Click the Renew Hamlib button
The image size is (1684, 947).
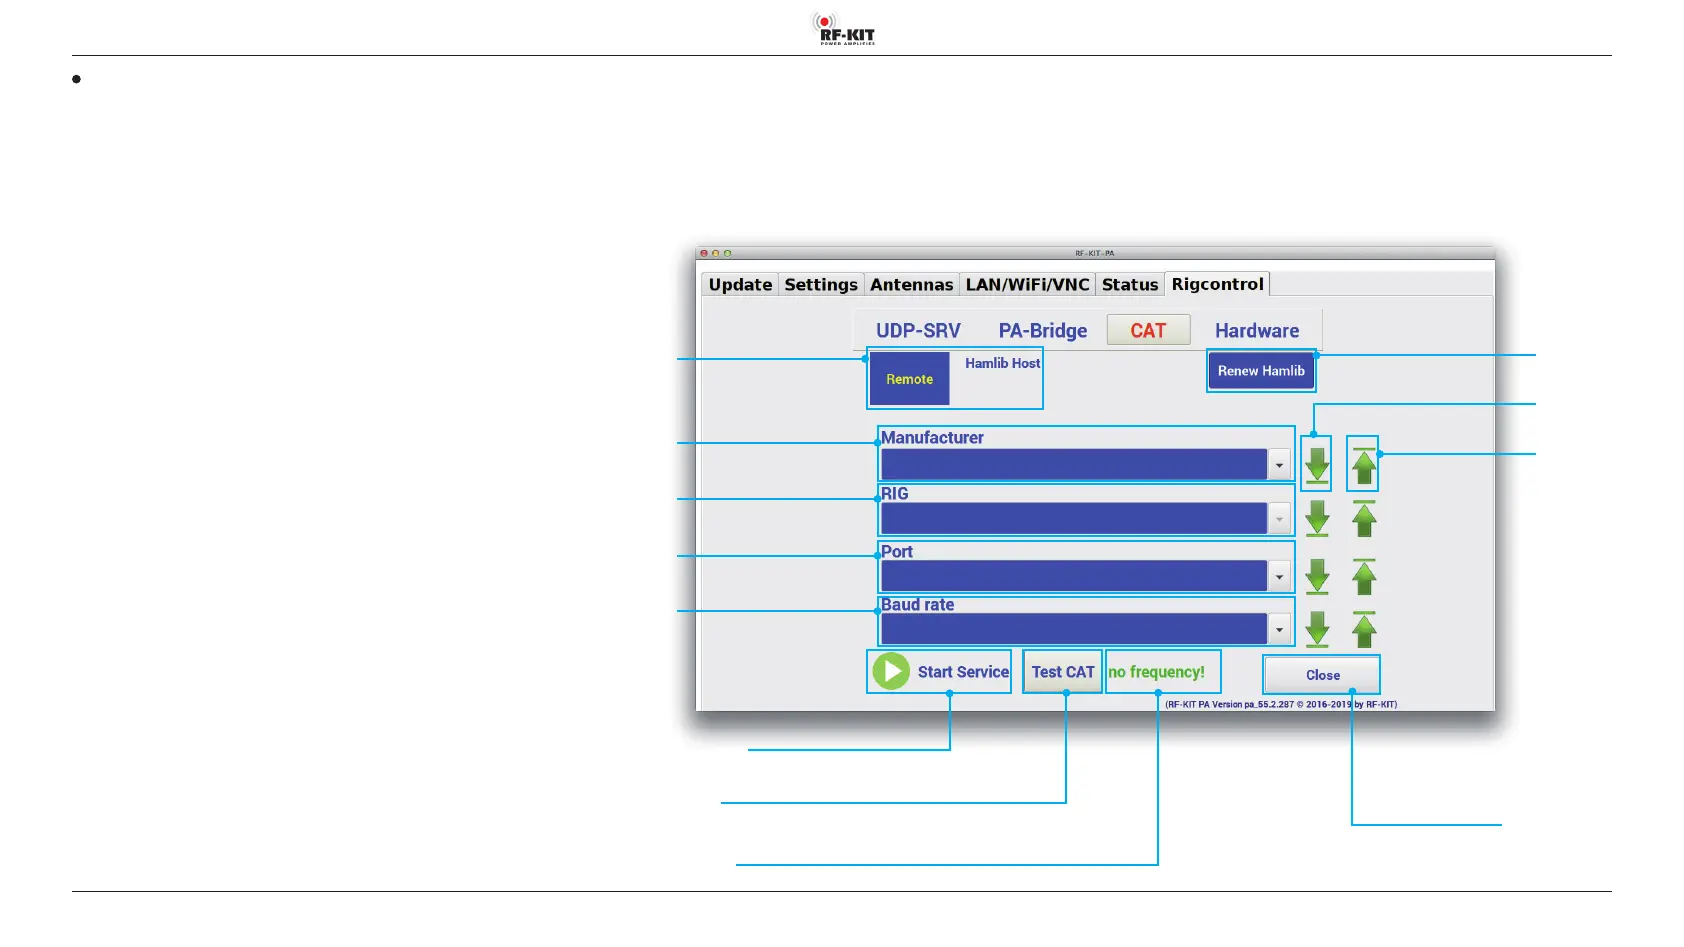[x=1261, y=371]
